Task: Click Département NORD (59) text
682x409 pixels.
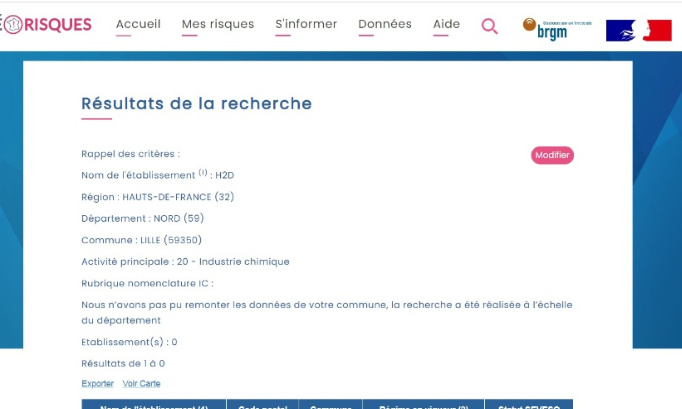Action: click(x=143, y=218)
